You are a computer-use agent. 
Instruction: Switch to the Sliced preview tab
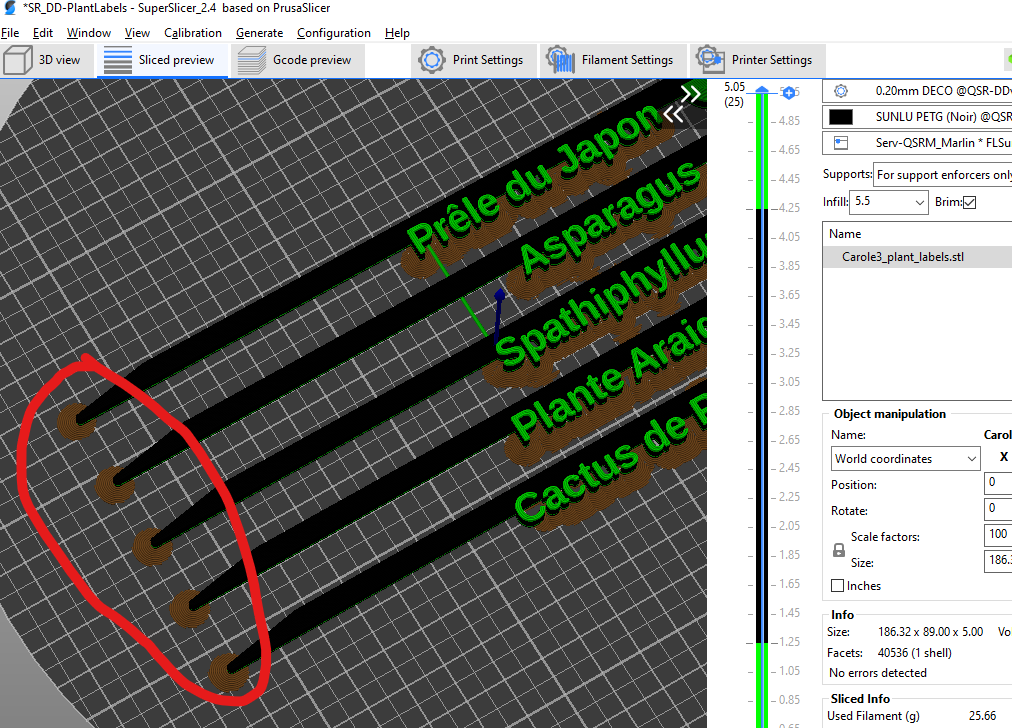[163, 60]
